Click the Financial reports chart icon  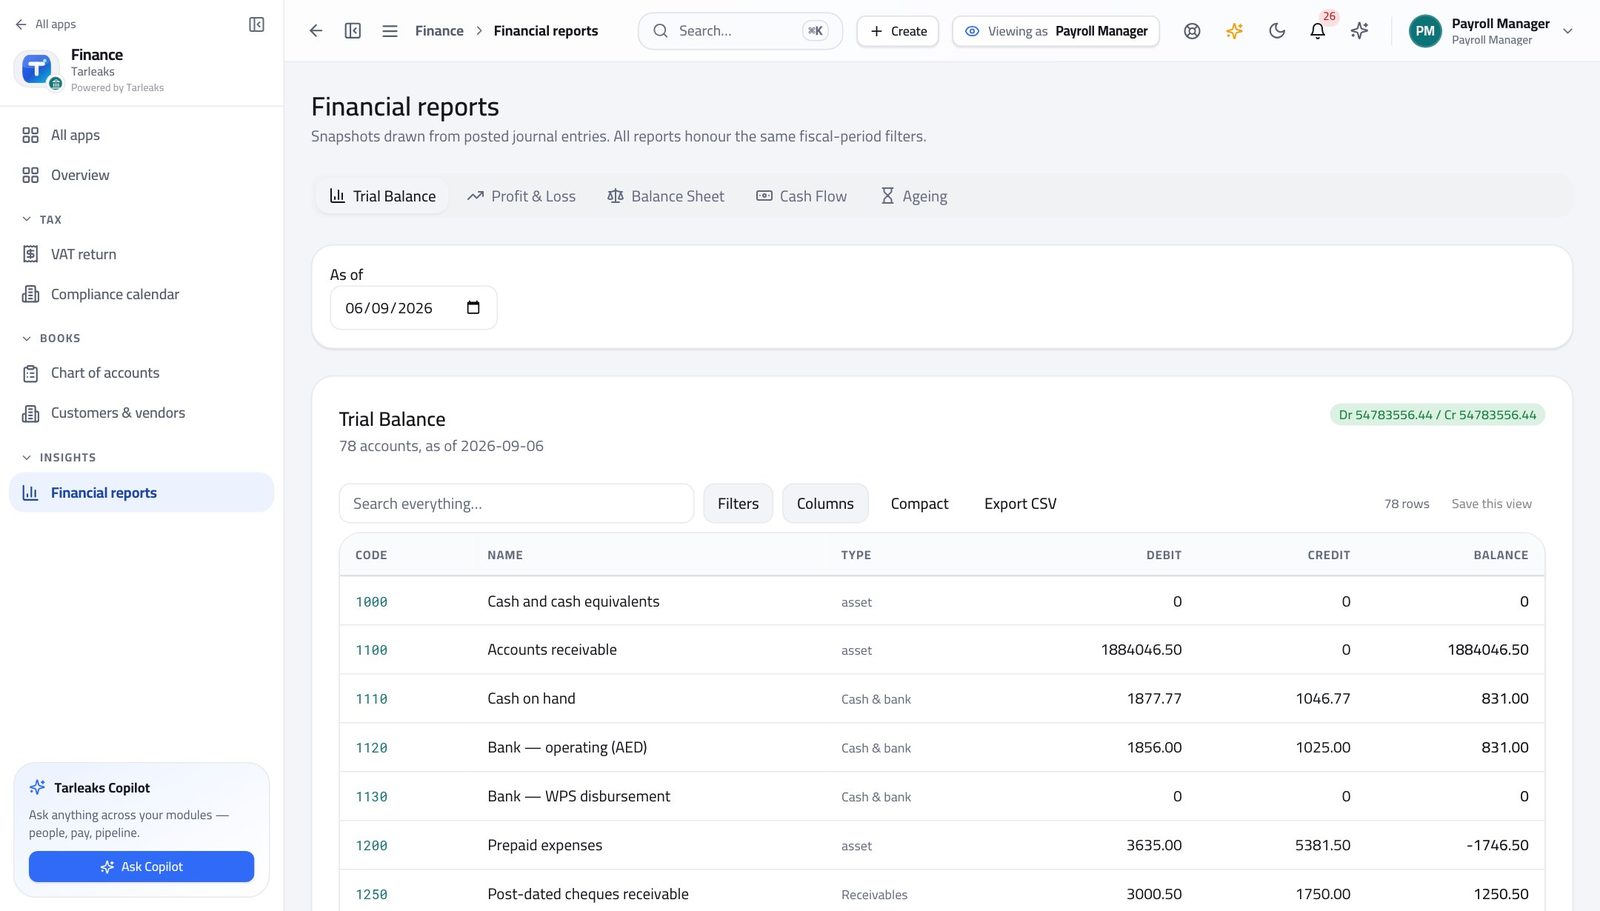point(30,493)
